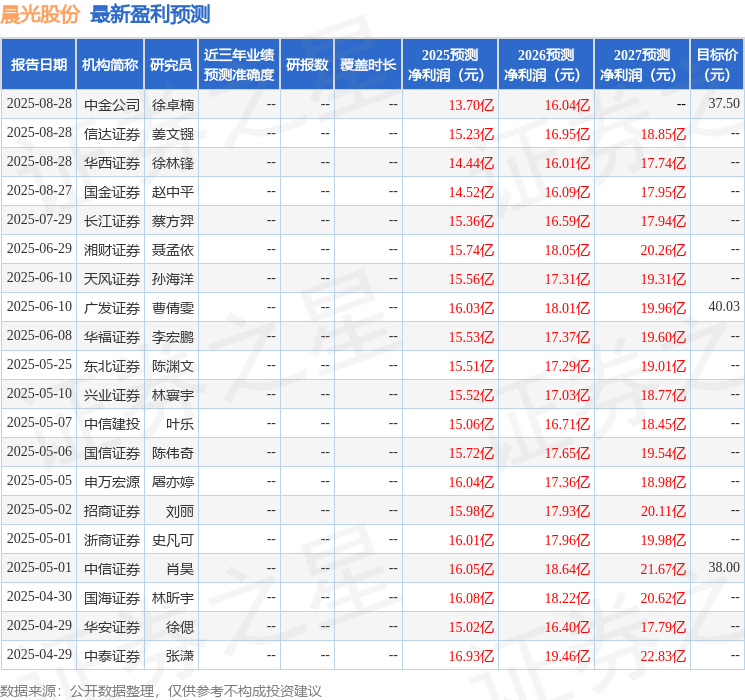
Task: Click the 14.44亿 forecast value
Action: coord(471,163)
